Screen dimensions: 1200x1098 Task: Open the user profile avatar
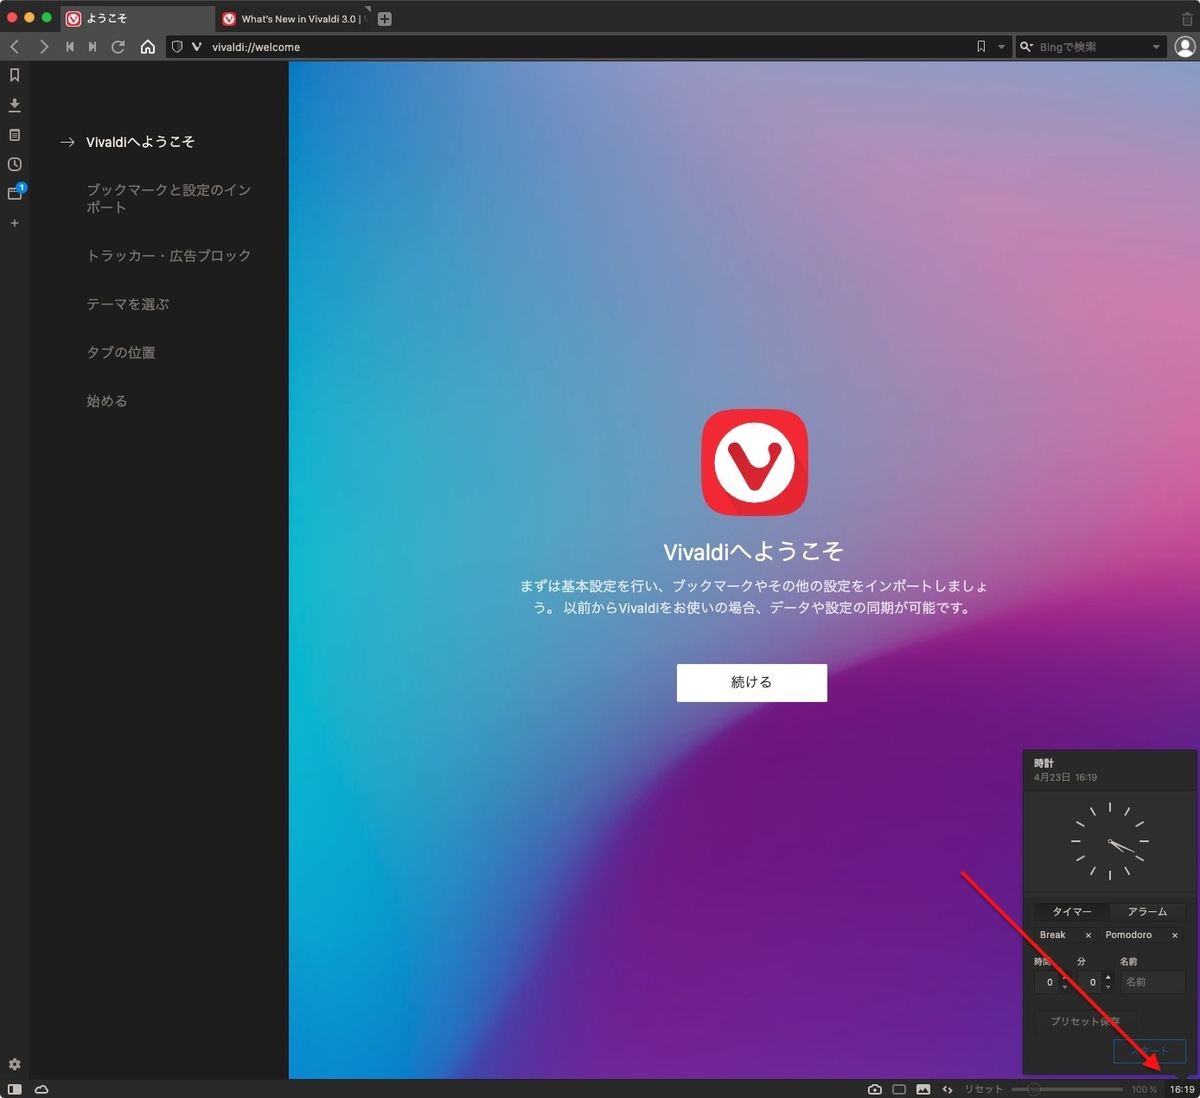1185,47
